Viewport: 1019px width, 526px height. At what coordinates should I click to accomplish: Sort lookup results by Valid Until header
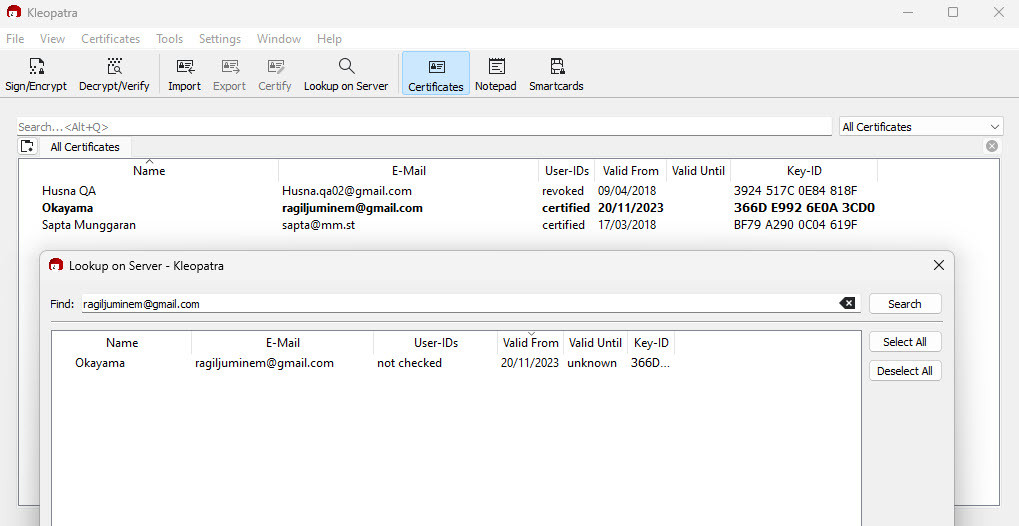click(595, 343)
